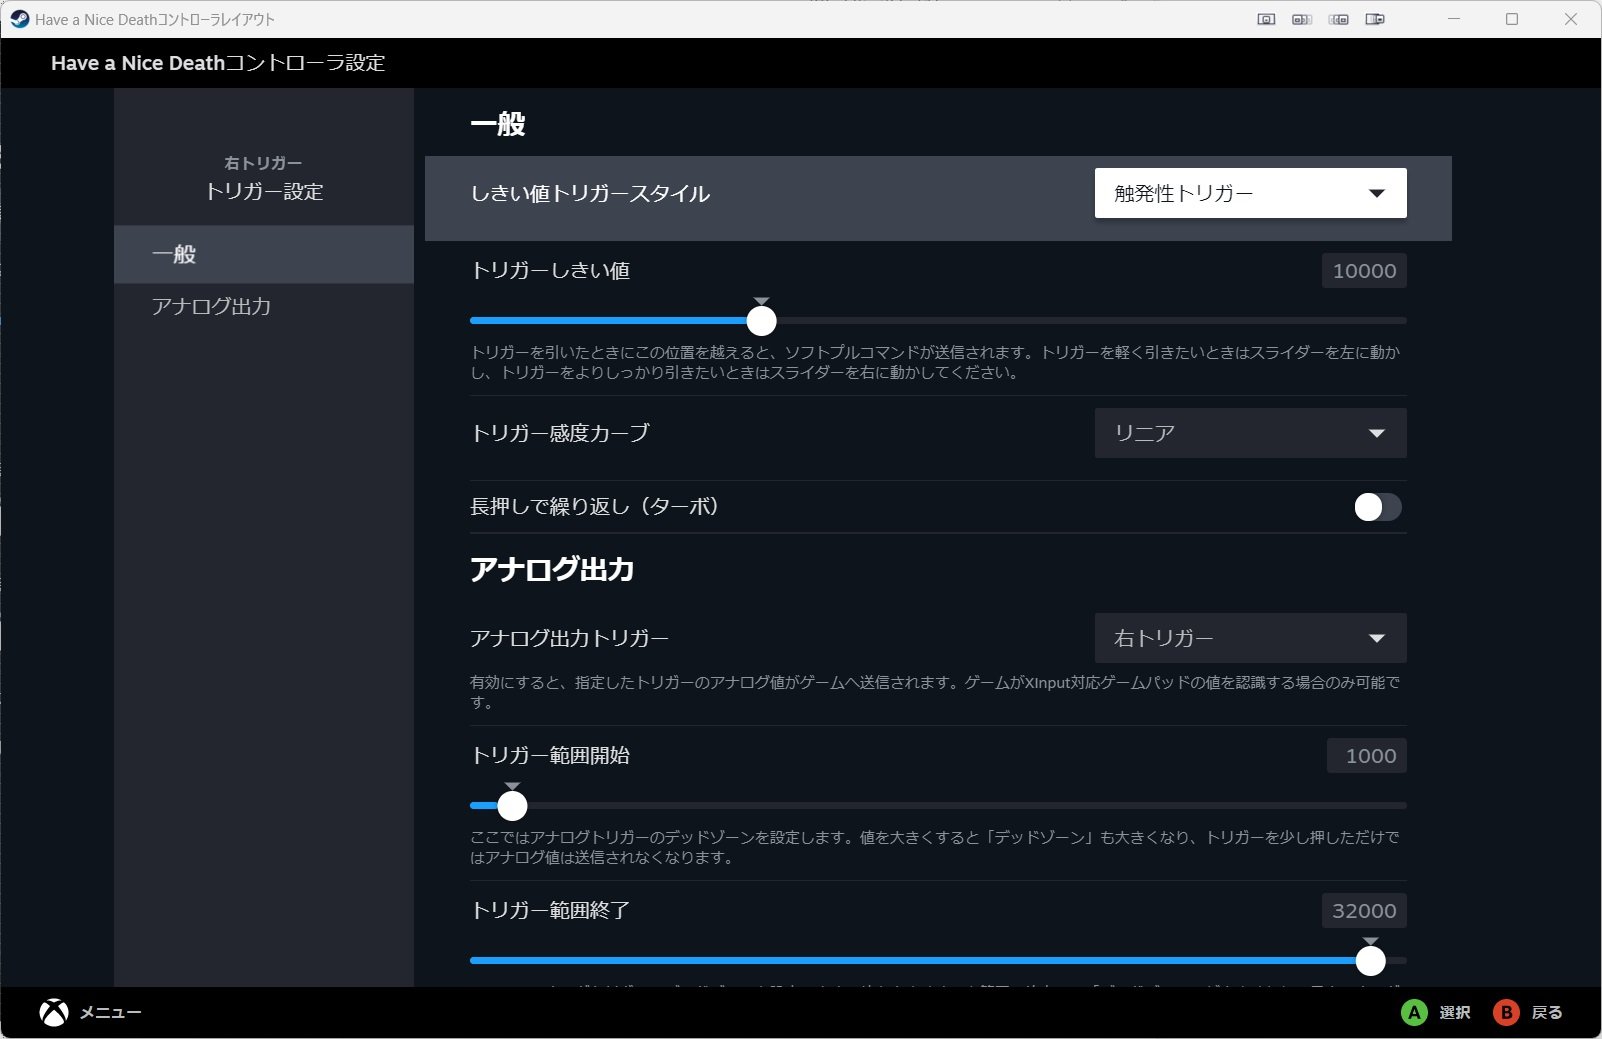This screenshot has height=1039, width=1602.
Task: Click トリガーしきい値 slider handle
Action: click(x=762, y=321)
